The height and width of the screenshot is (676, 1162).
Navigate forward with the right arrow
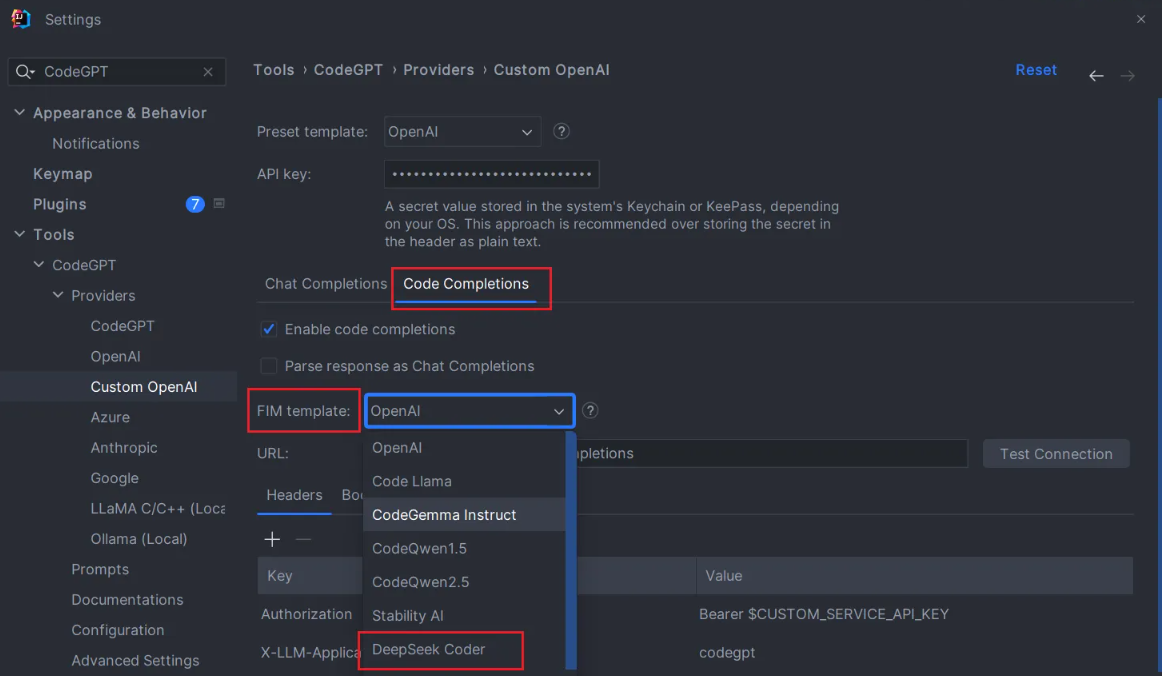click(1127, 76)
